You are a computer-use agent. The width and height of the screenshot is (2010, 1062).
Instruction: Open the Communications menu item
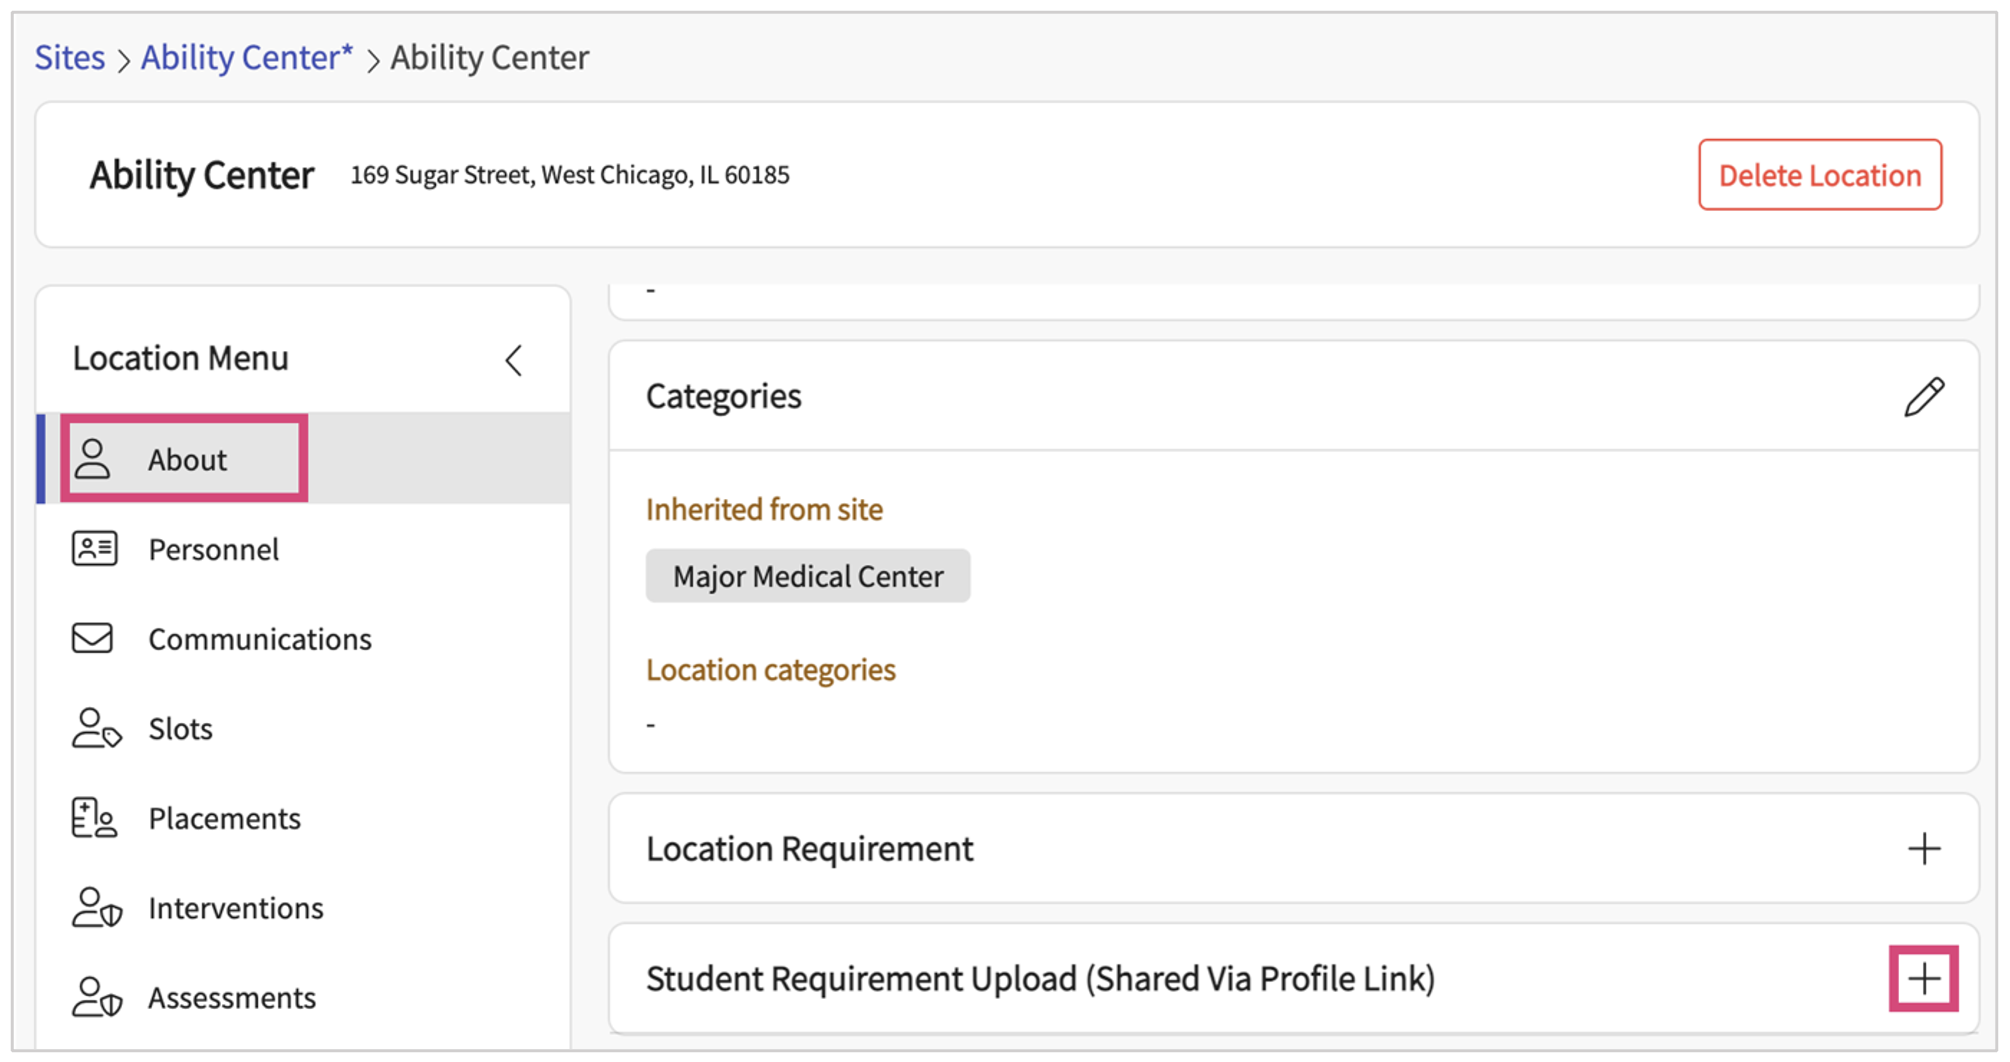click(x=259, y=639)
